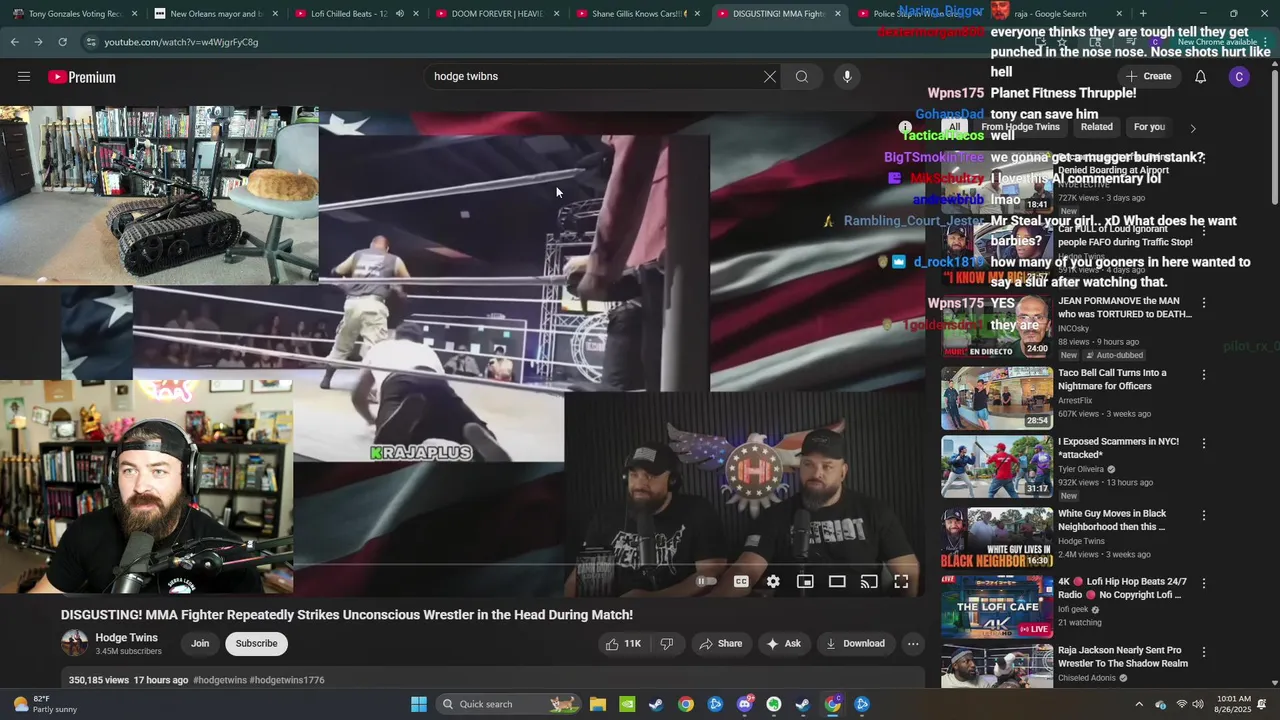Open Taco Bell Call video thumbnail
This screenshot has height=720, width=1280.
tap(997, 398)
